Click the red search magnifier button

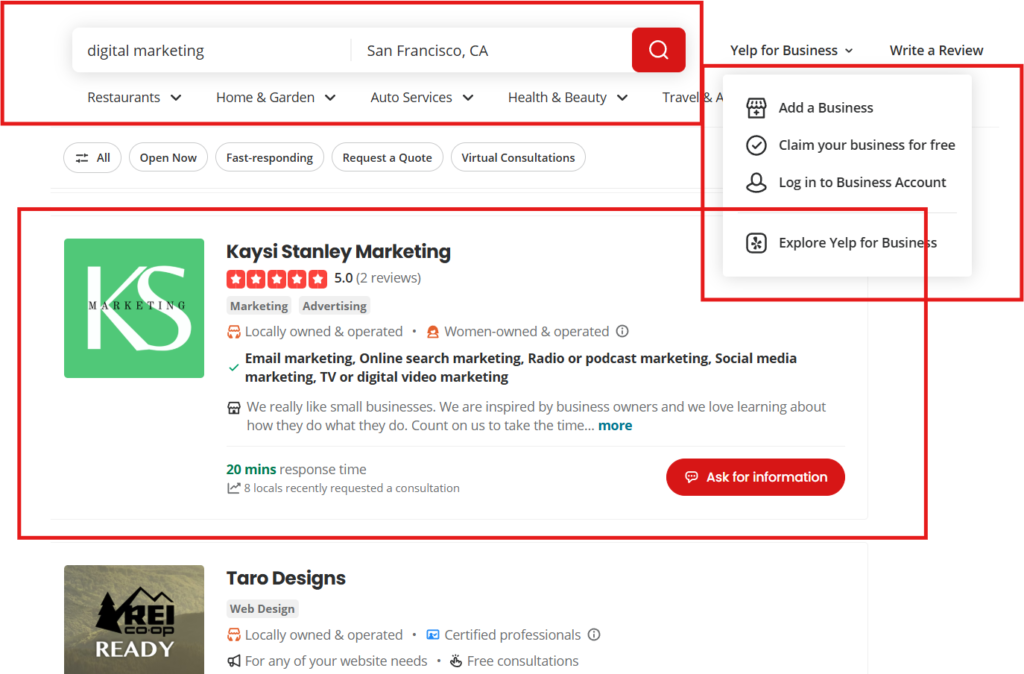(x=658, y=50)
